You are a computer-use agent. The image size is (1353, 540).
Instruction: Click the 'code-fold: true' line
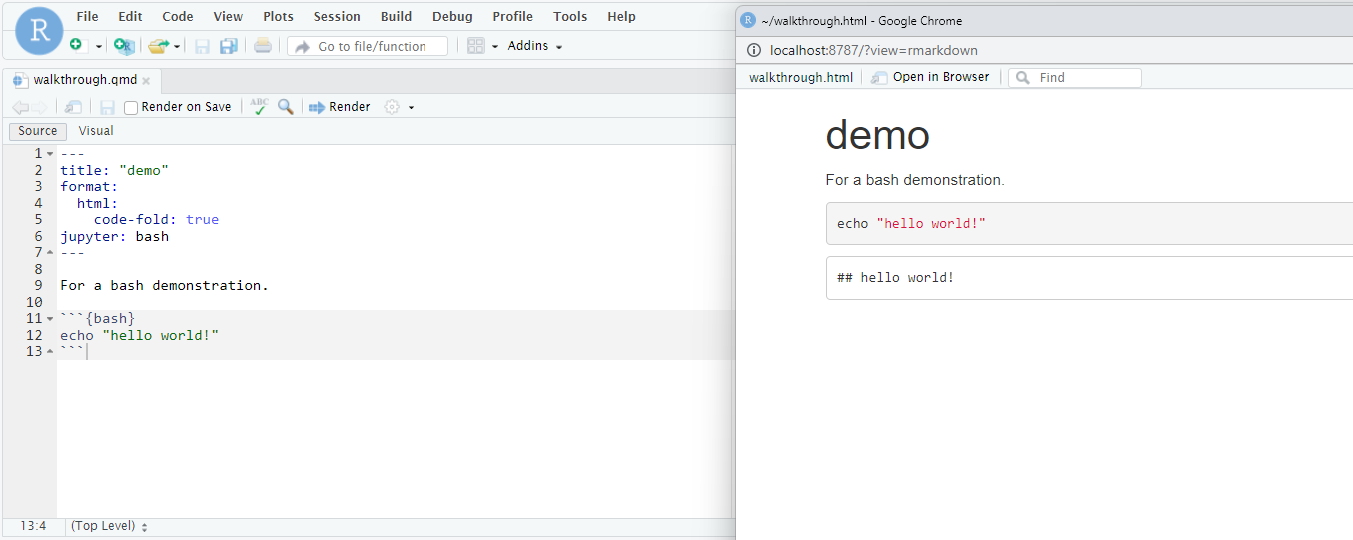[156, 219]
